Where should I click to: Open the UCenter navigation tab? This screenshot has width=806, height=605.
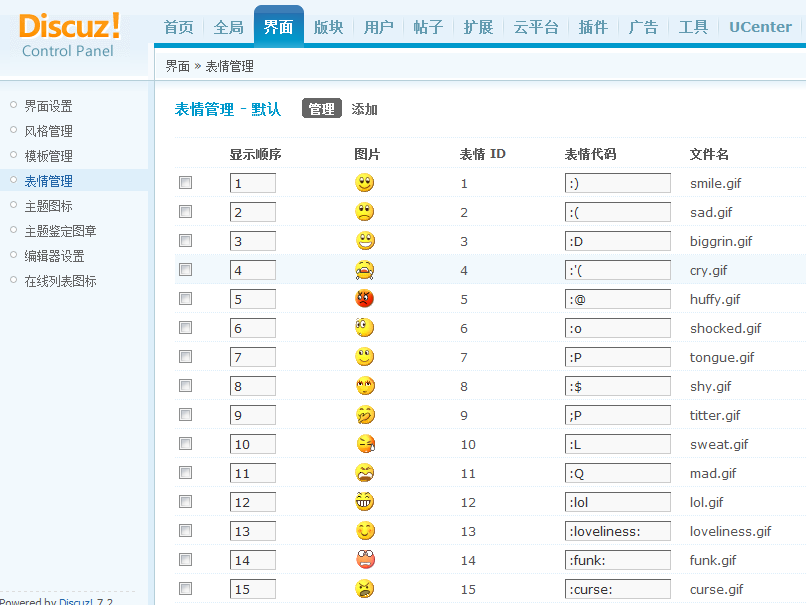[760, 27]
